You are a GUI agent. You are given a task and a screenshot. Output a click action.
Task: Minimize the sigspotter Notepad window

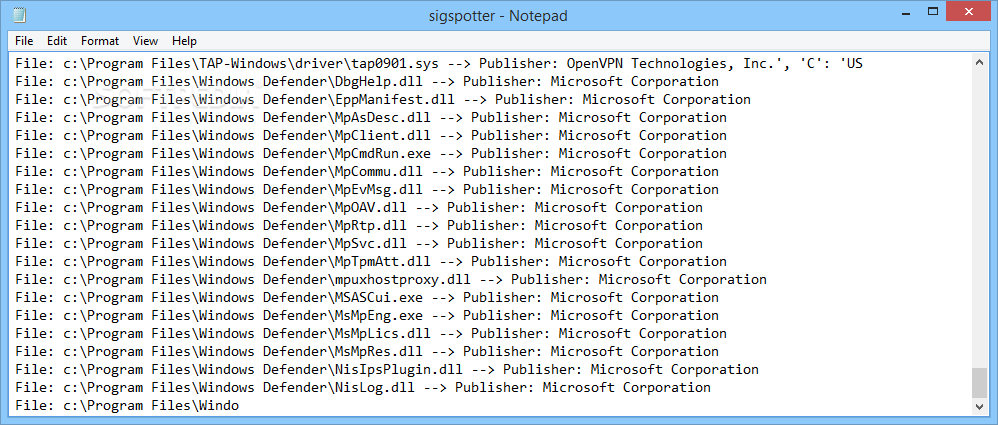point(907,11)
